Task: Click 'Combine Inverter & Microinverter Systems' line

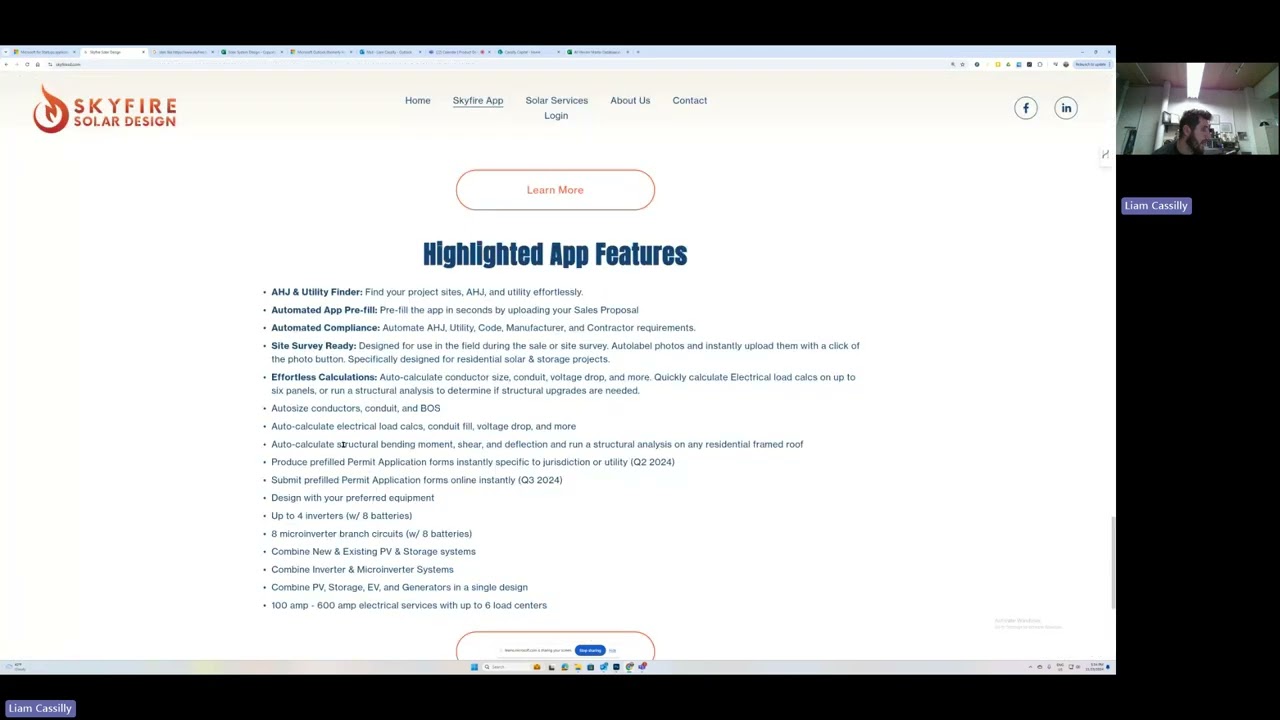Action: 362,570
